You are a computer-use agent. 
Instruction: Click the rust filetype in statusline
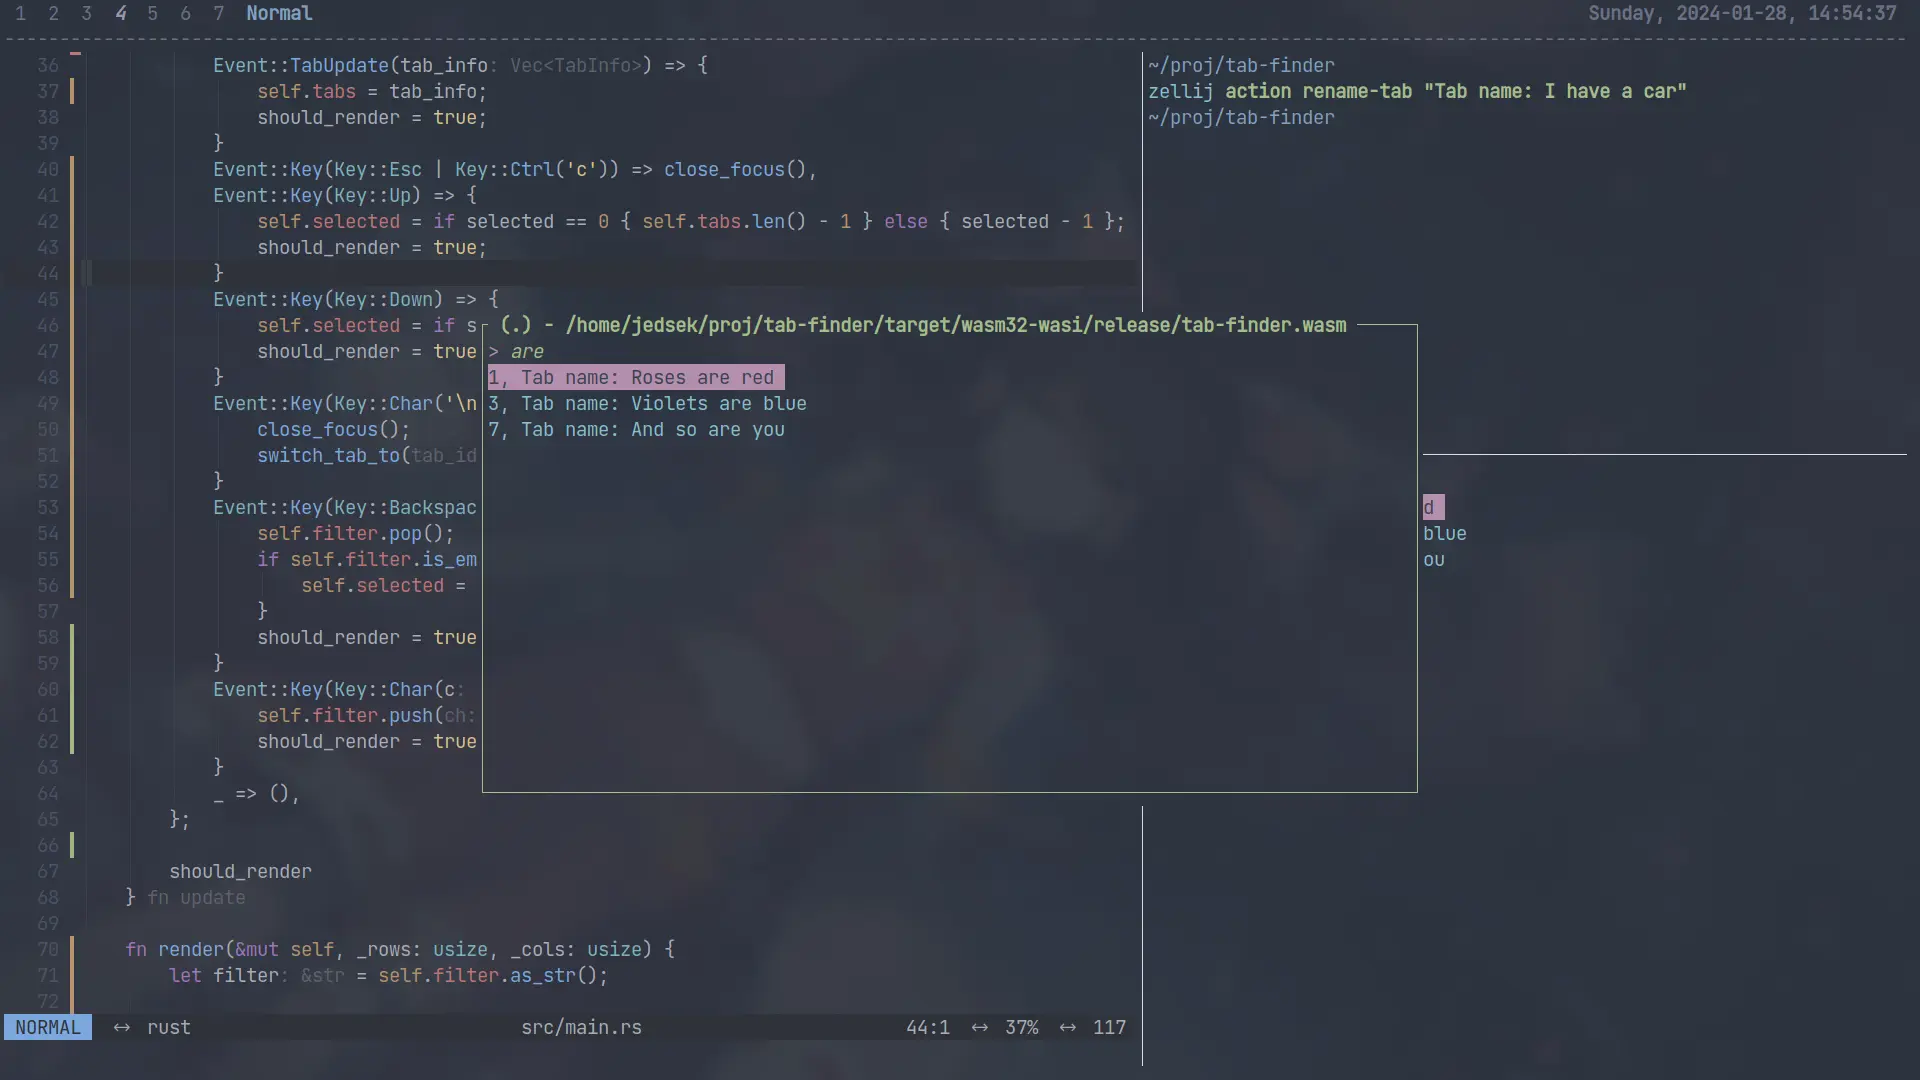[168, 1028]
